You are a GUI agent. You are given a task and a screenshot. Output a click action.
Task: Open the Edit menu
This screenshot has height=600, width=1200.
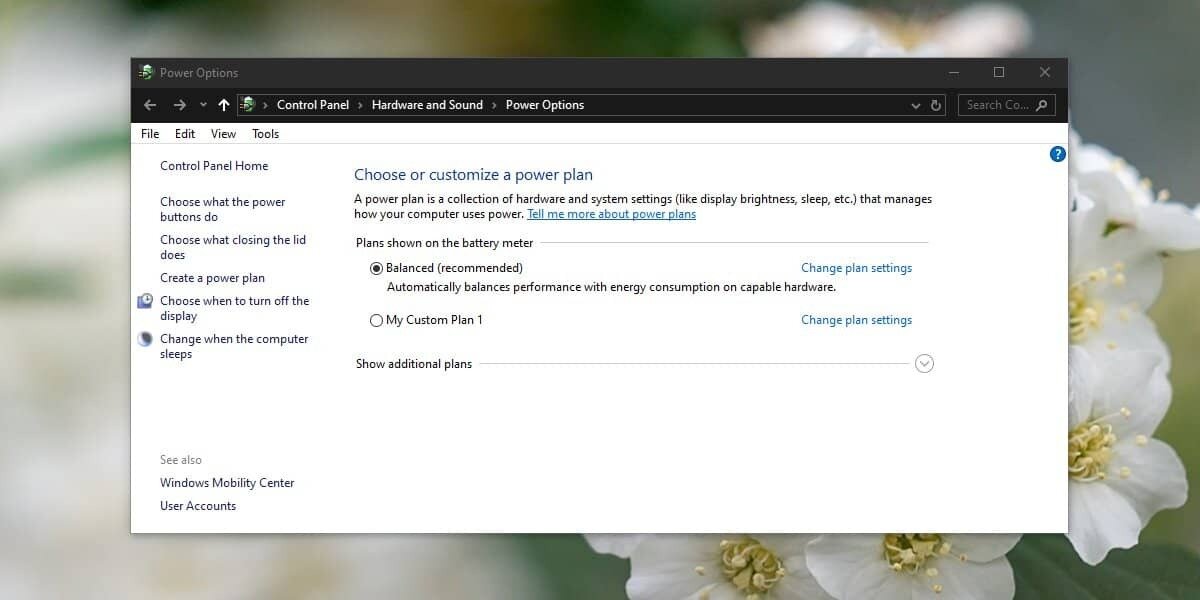185,134
